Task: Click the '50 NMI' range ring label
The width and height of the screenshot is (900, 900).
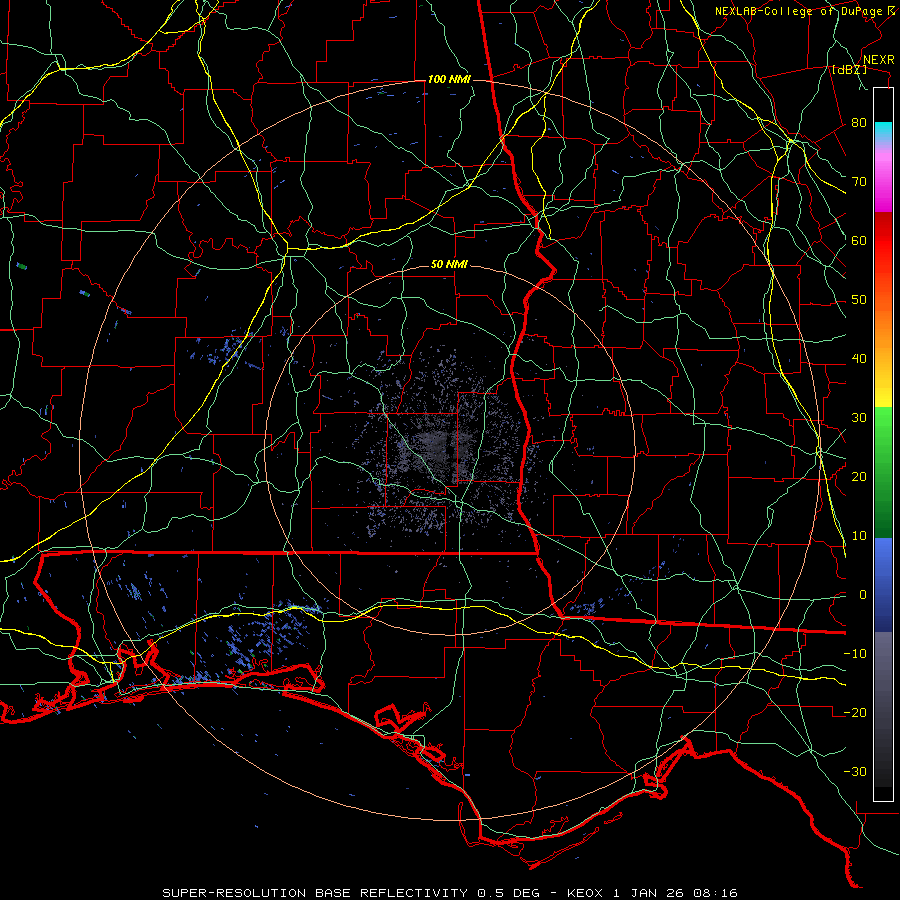Action: click(x=449, y=264)
